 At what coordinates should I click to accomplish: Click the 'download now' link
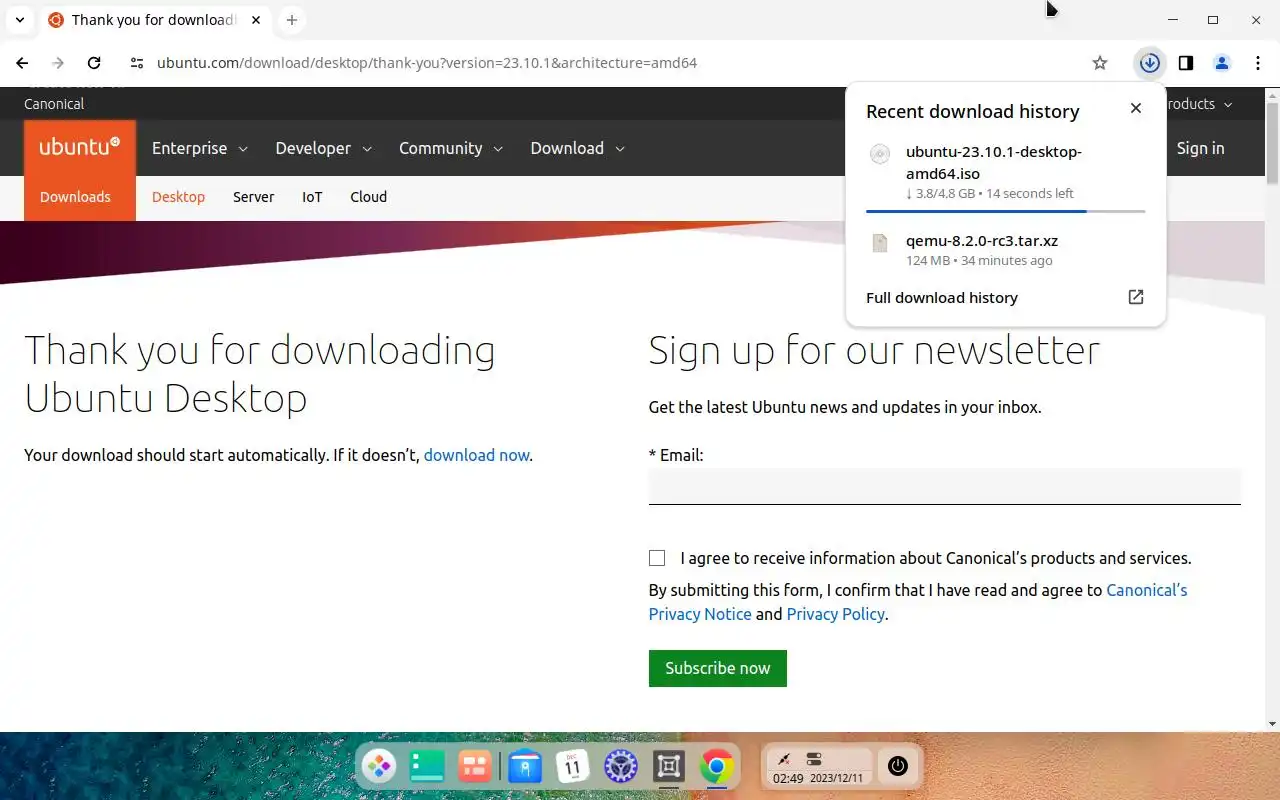coord(476,455)
